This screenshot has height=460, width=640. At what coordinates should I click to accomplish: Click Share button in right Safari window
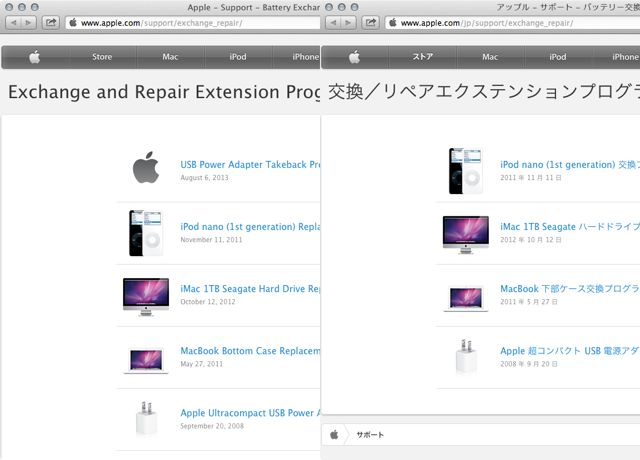pos(371,22)
